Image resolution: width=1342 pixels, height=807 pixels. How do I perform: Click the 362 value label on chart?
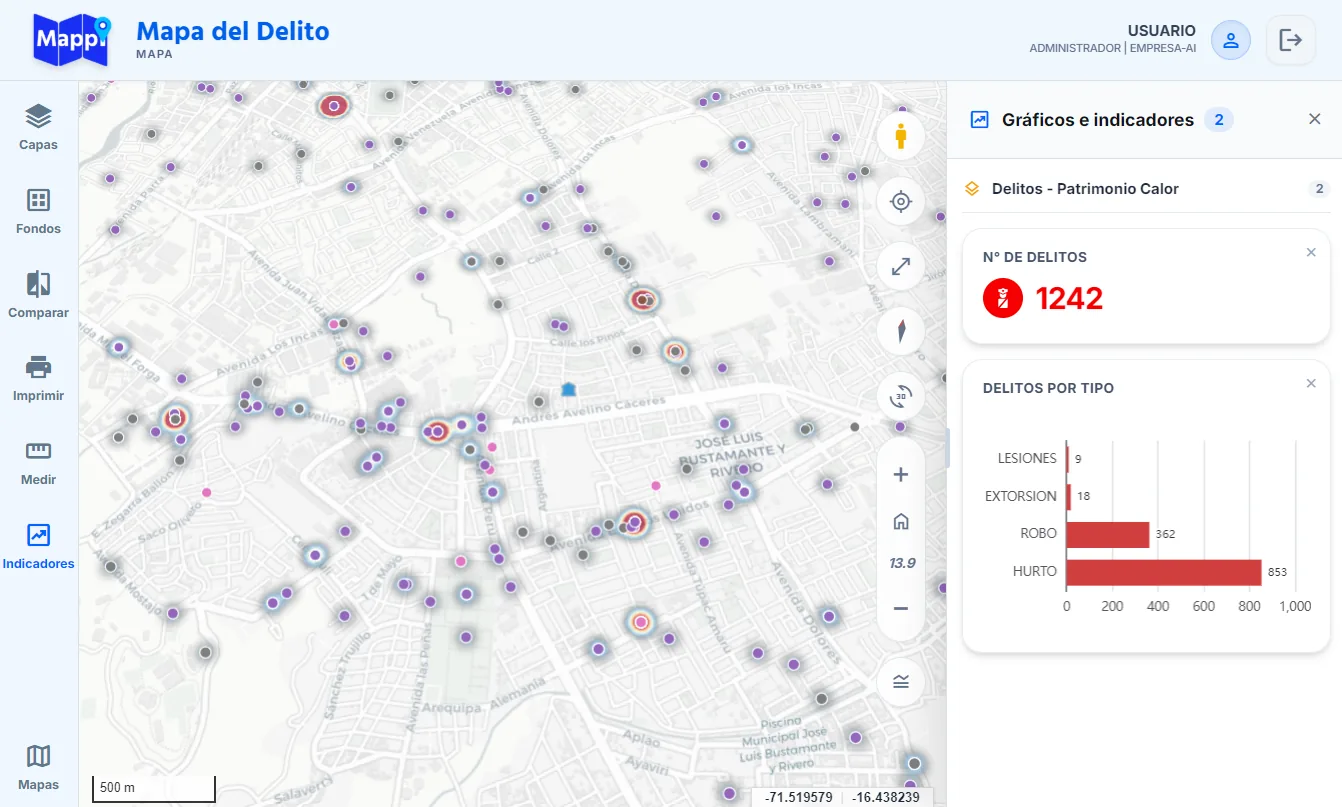click(1165, 534)
